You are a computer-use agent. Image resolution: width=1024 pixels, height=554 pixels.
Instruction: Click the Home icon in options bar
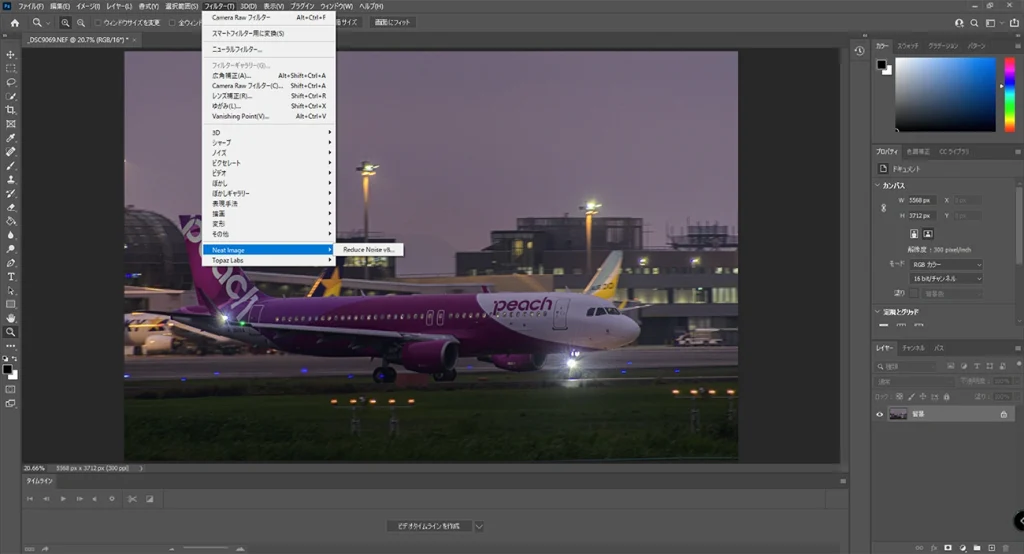(14, 22)
